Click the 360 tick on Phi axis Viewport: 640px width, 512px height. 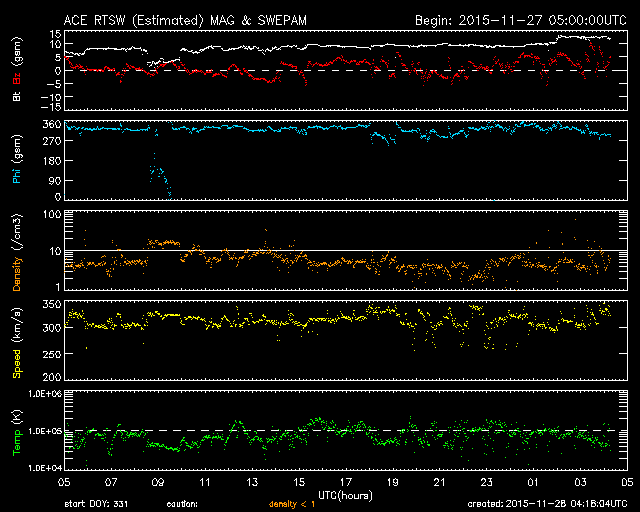click(50, 124)
